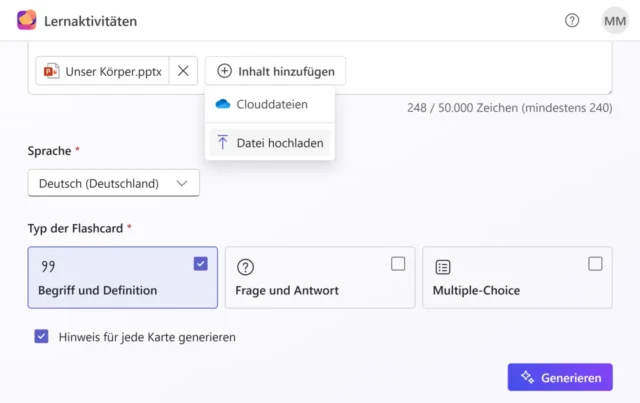Click the Sprache field label

coord(49,151)
